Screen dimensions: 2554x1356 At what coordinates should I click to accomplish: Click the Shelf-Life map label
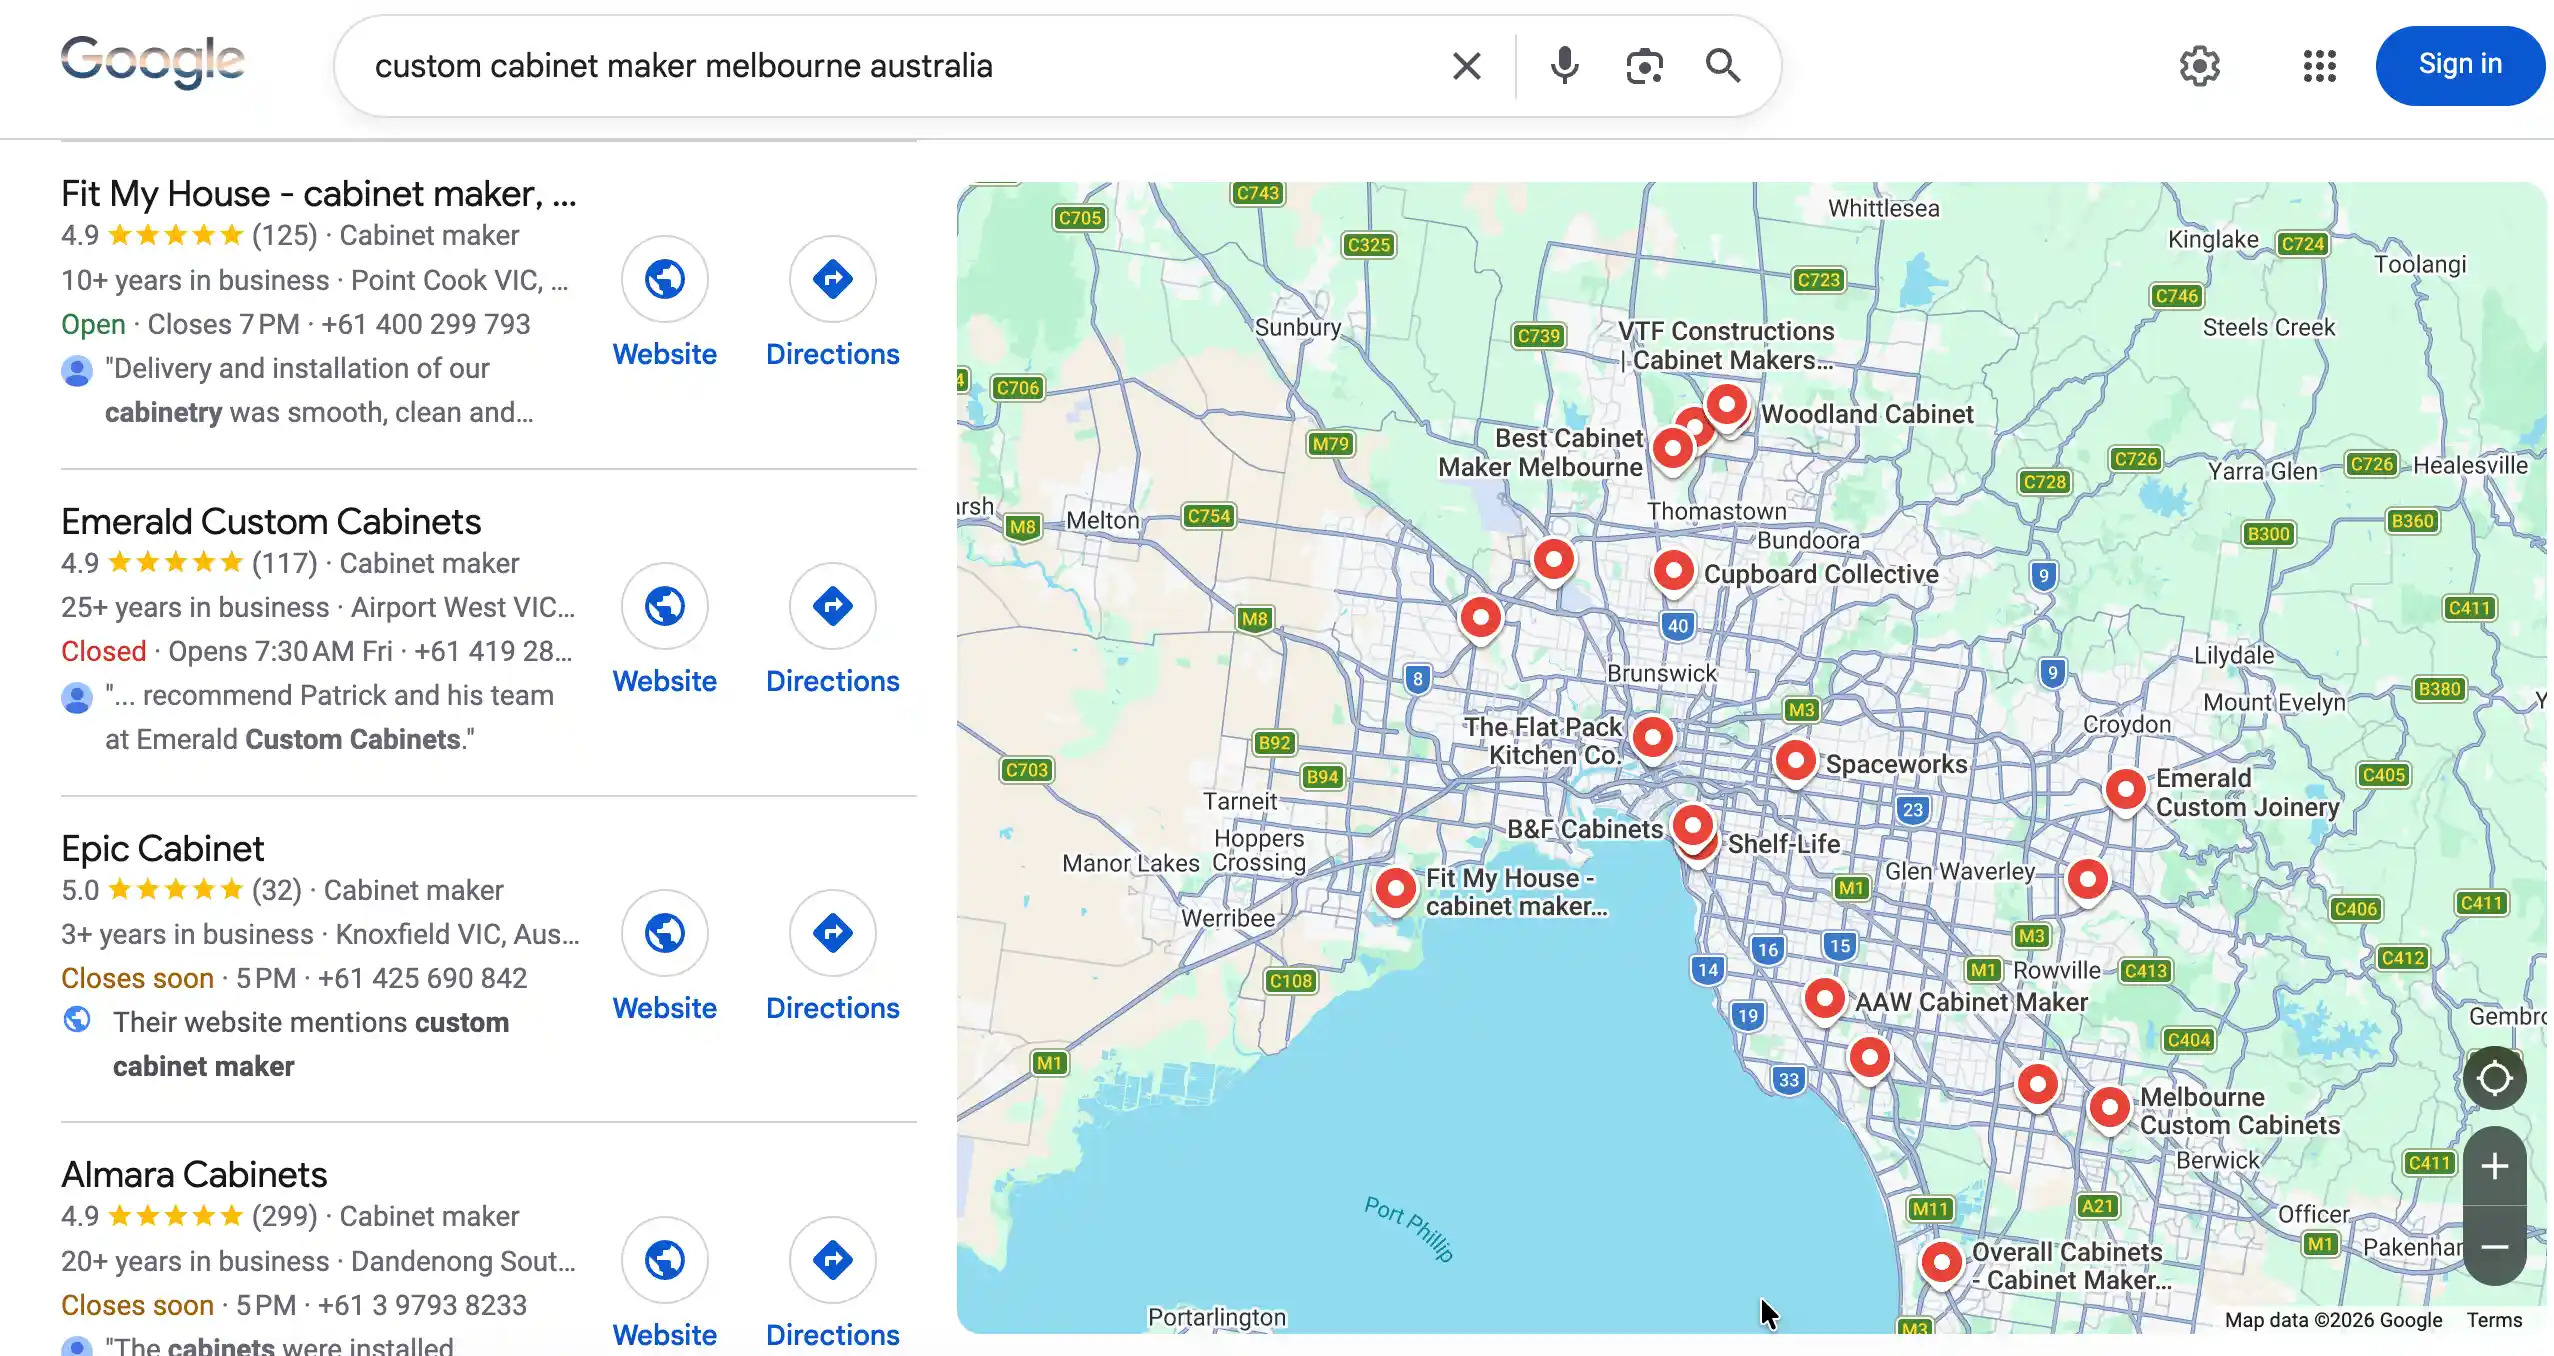[x=1784, y=844]
